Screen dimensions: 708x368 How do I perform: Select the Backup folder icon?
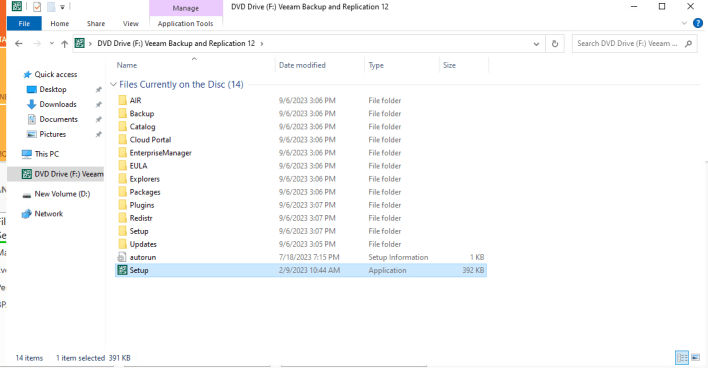[122, 113]
